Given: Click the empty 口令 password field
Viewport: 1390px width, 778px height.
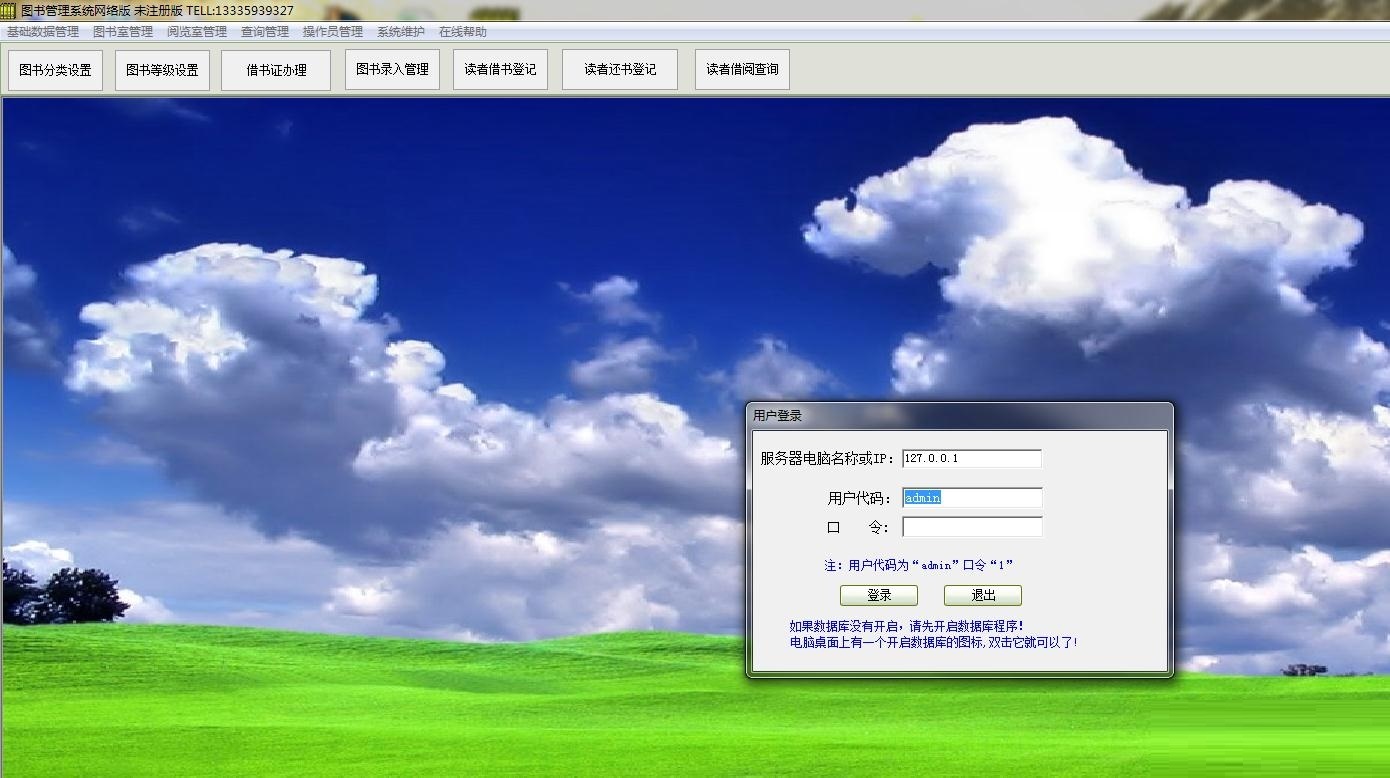Looking at the screenshot, I should coord(972,527).
